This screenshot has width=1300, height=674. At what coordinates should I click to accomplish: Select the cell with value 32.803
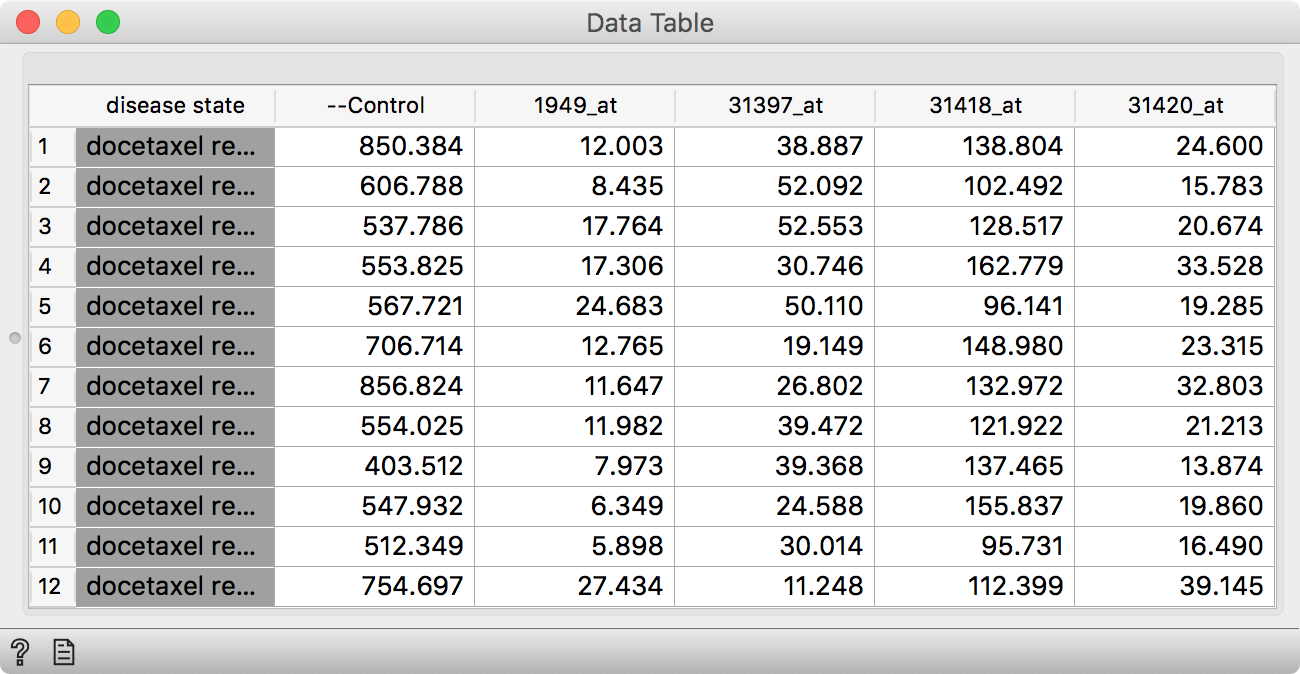[1175, 386]
